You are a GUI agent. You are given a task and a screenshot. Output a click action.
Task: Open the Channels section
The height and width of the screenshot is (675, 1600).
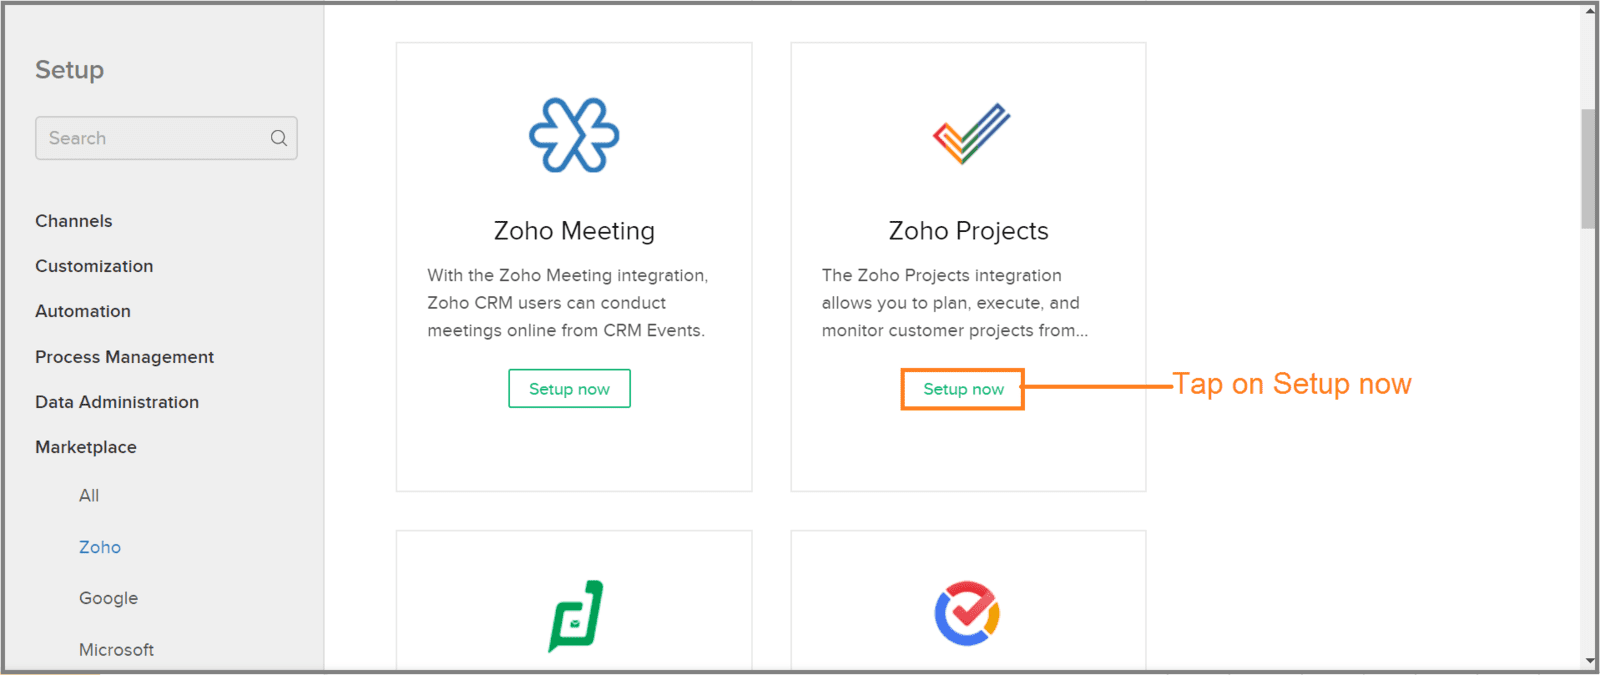(x=74, y=221)
